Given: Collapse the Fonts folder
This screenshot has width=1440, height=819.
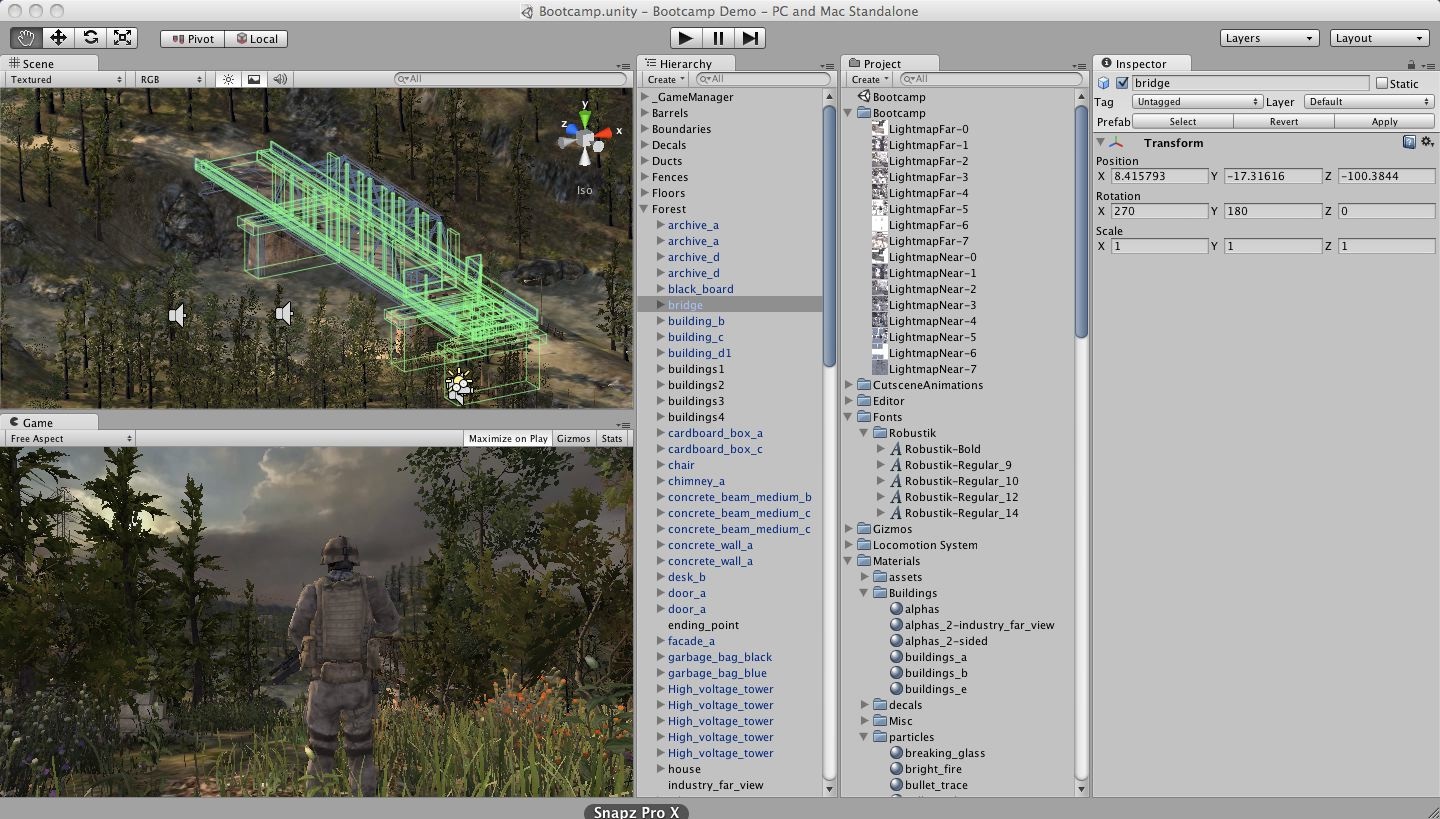Looking at the screenshot, I should (x=849, y=417).
